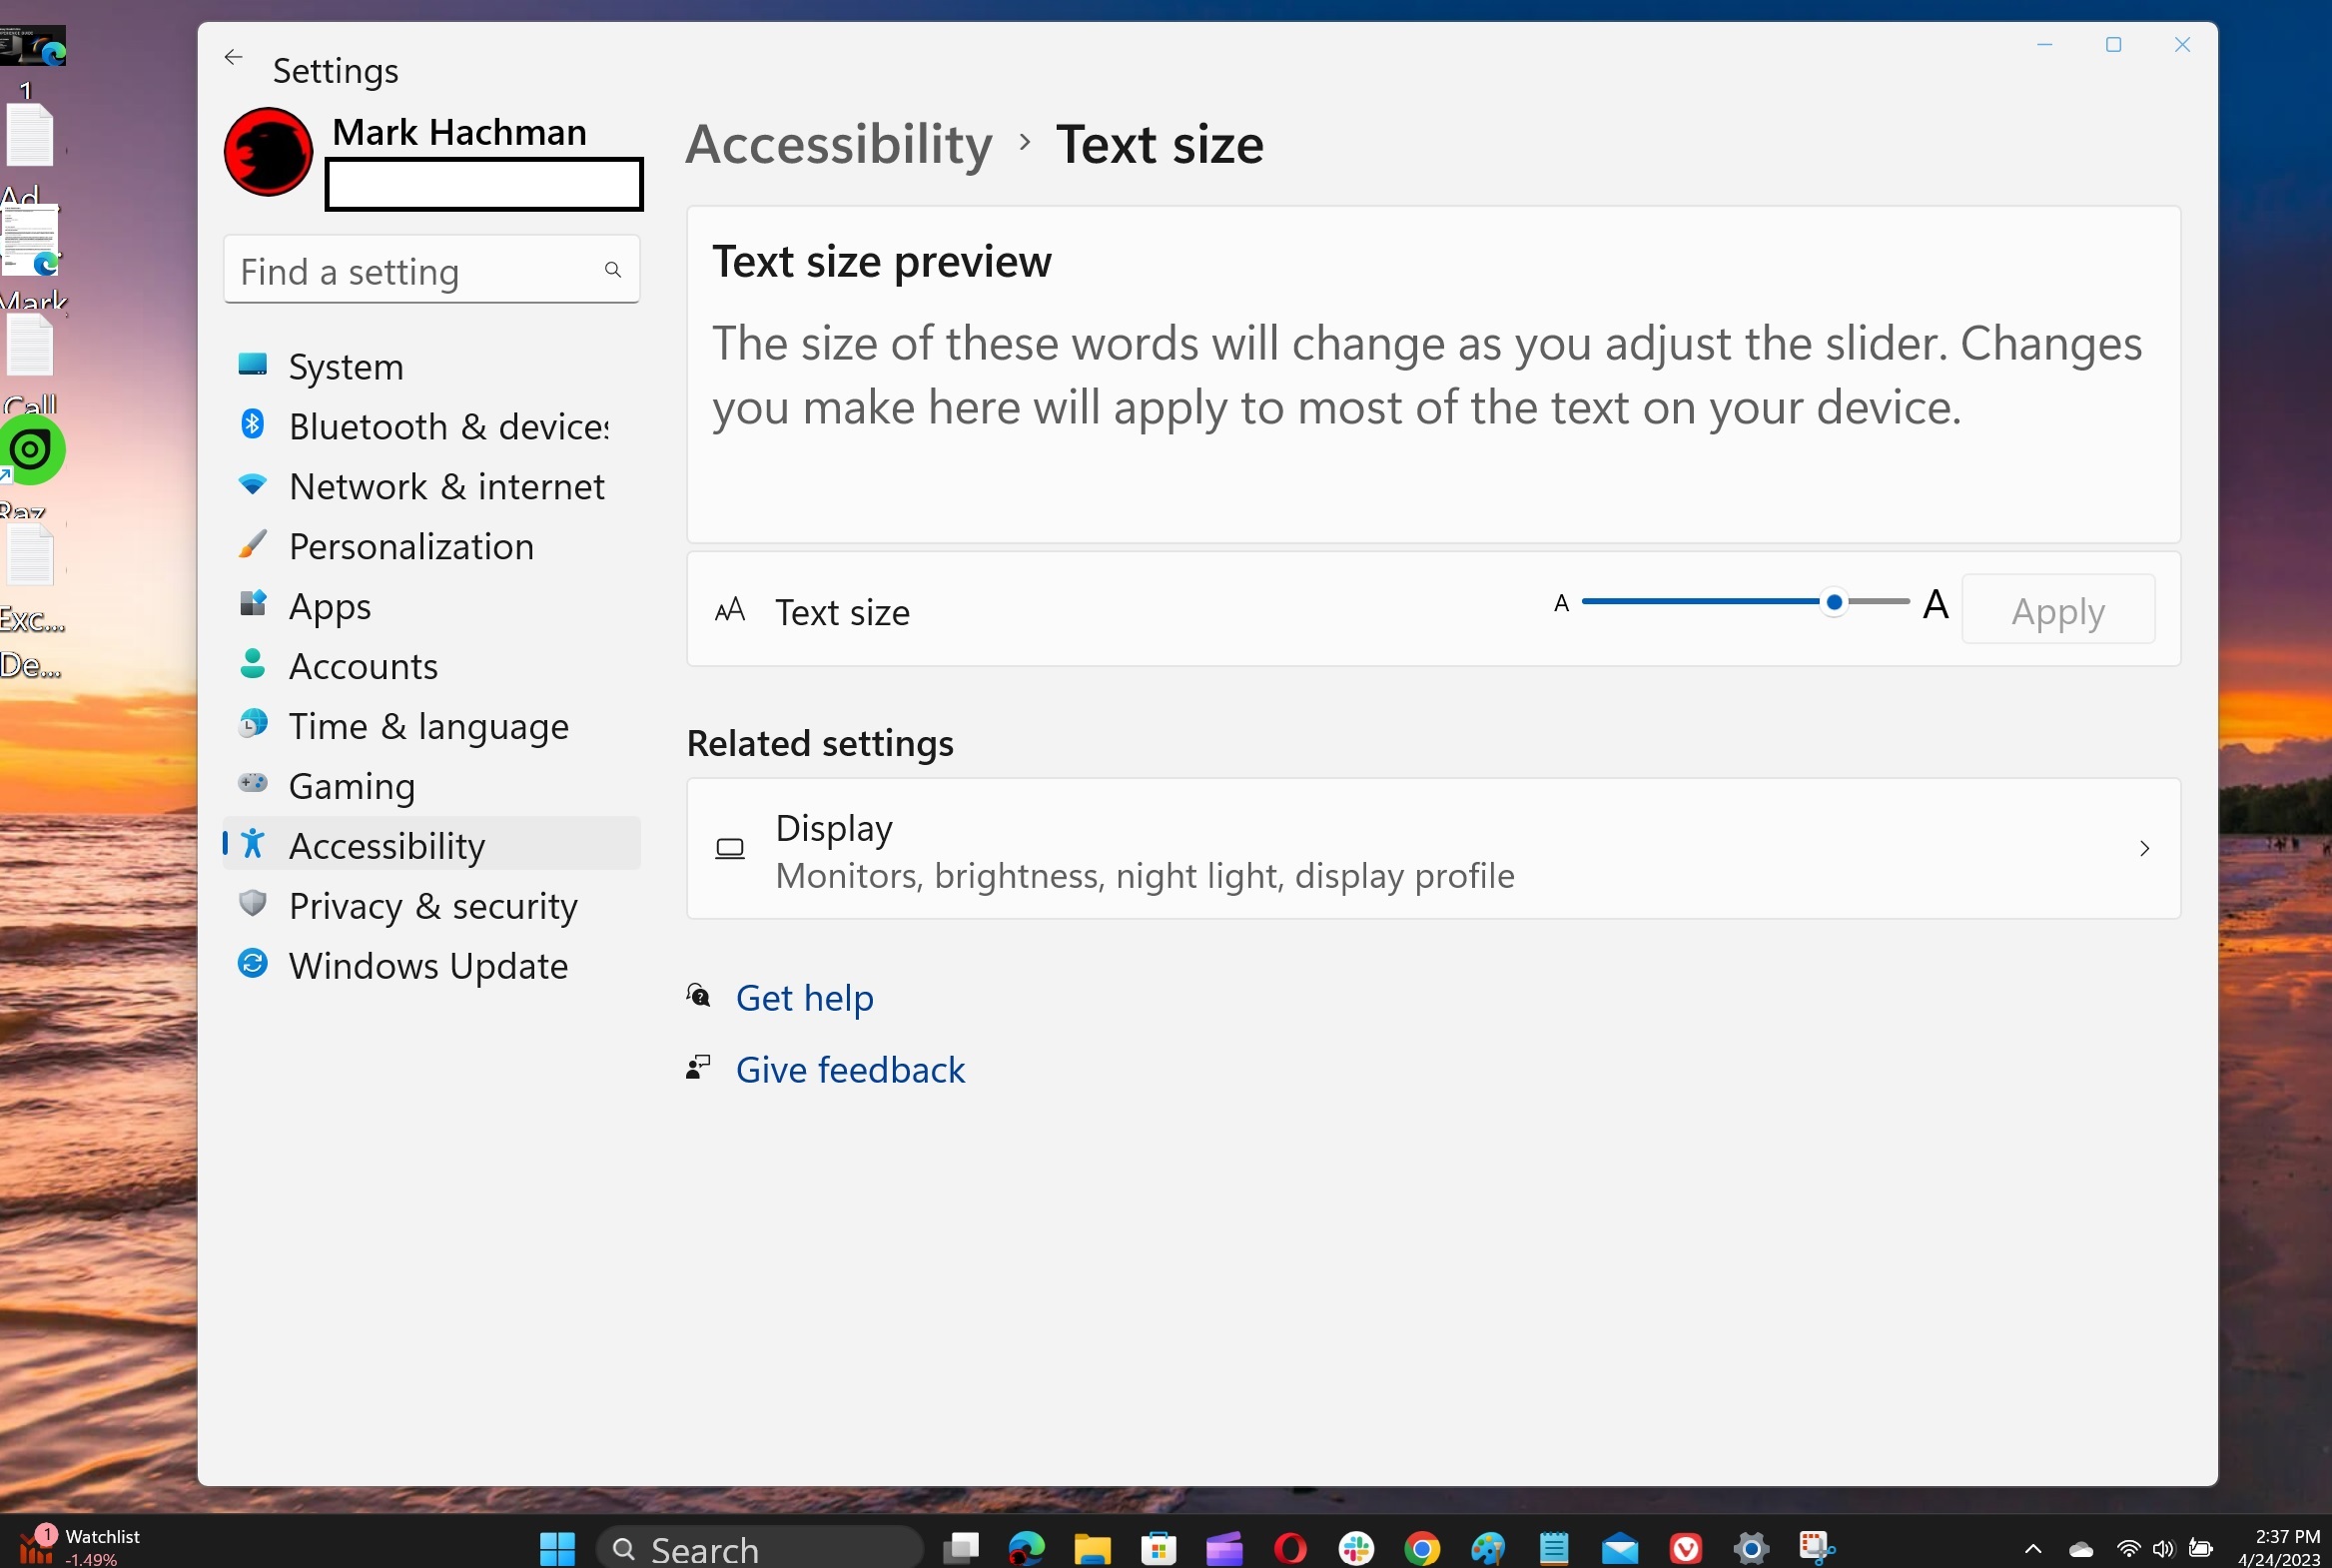The height and width of the screenshot is (1568, 2332).
Task: Click Get help link
Action: (x=803, y=998)
